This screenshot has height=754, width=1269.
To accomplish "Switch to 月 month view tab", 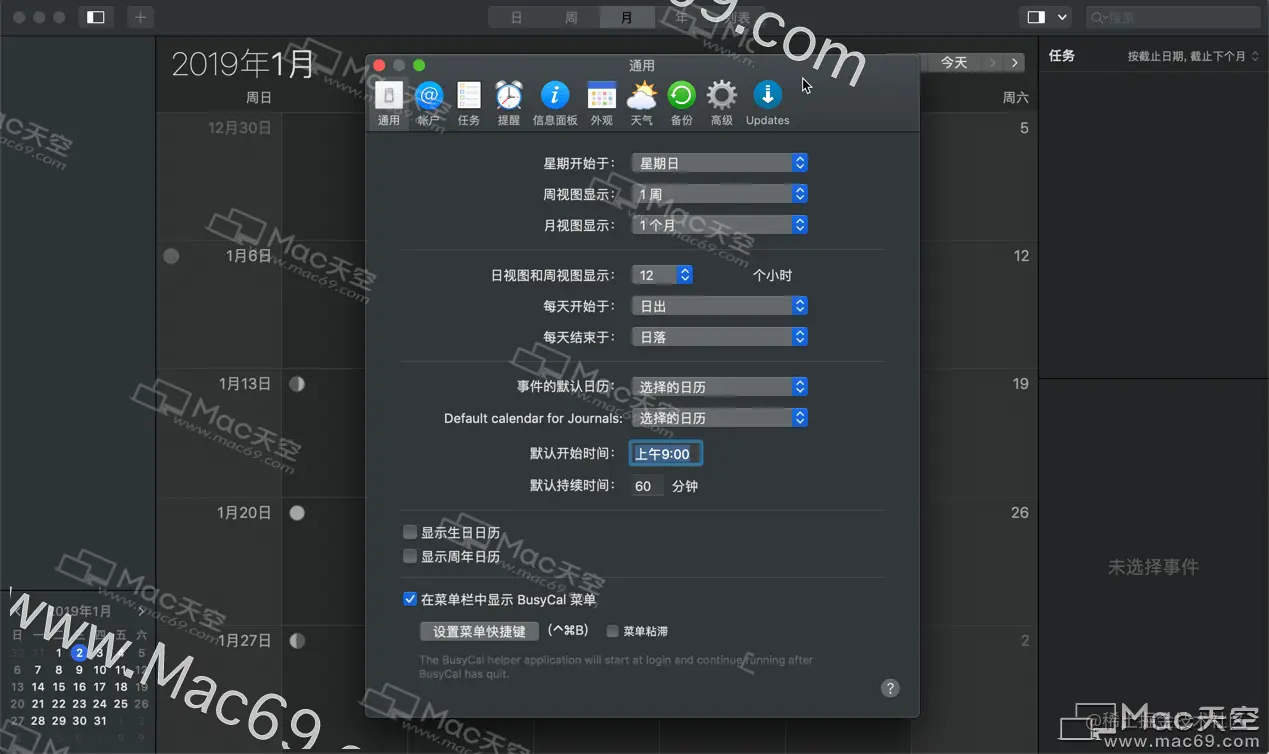I will [x=627, y=18].
